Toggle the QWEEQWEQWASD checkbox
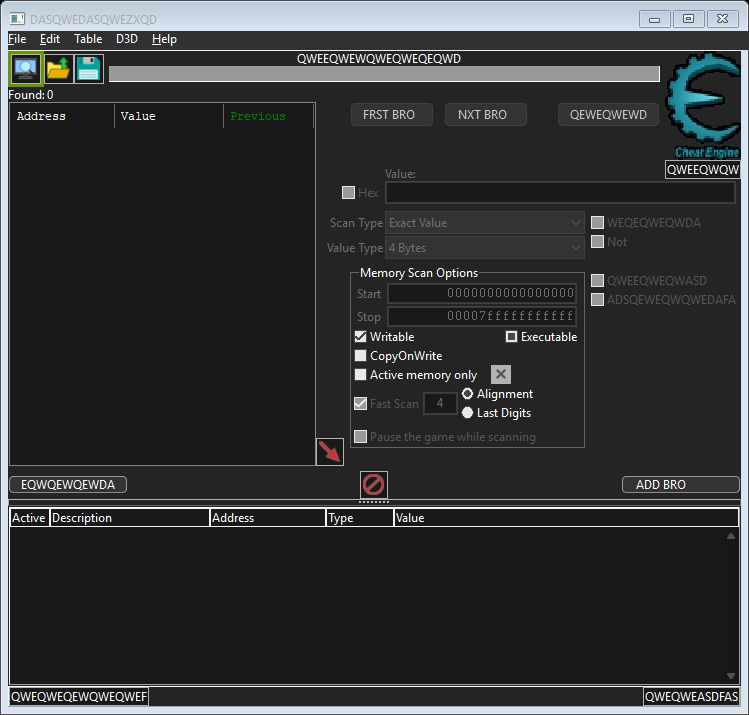 598,280
